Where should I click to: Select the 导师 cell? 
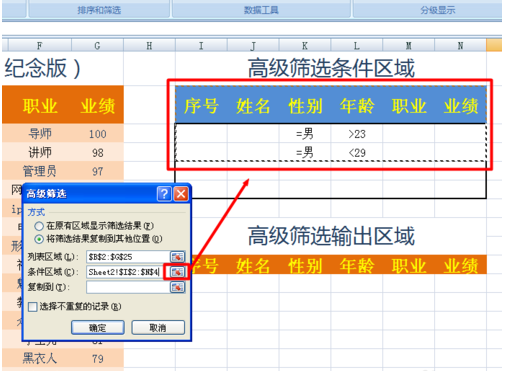point(40,134)
